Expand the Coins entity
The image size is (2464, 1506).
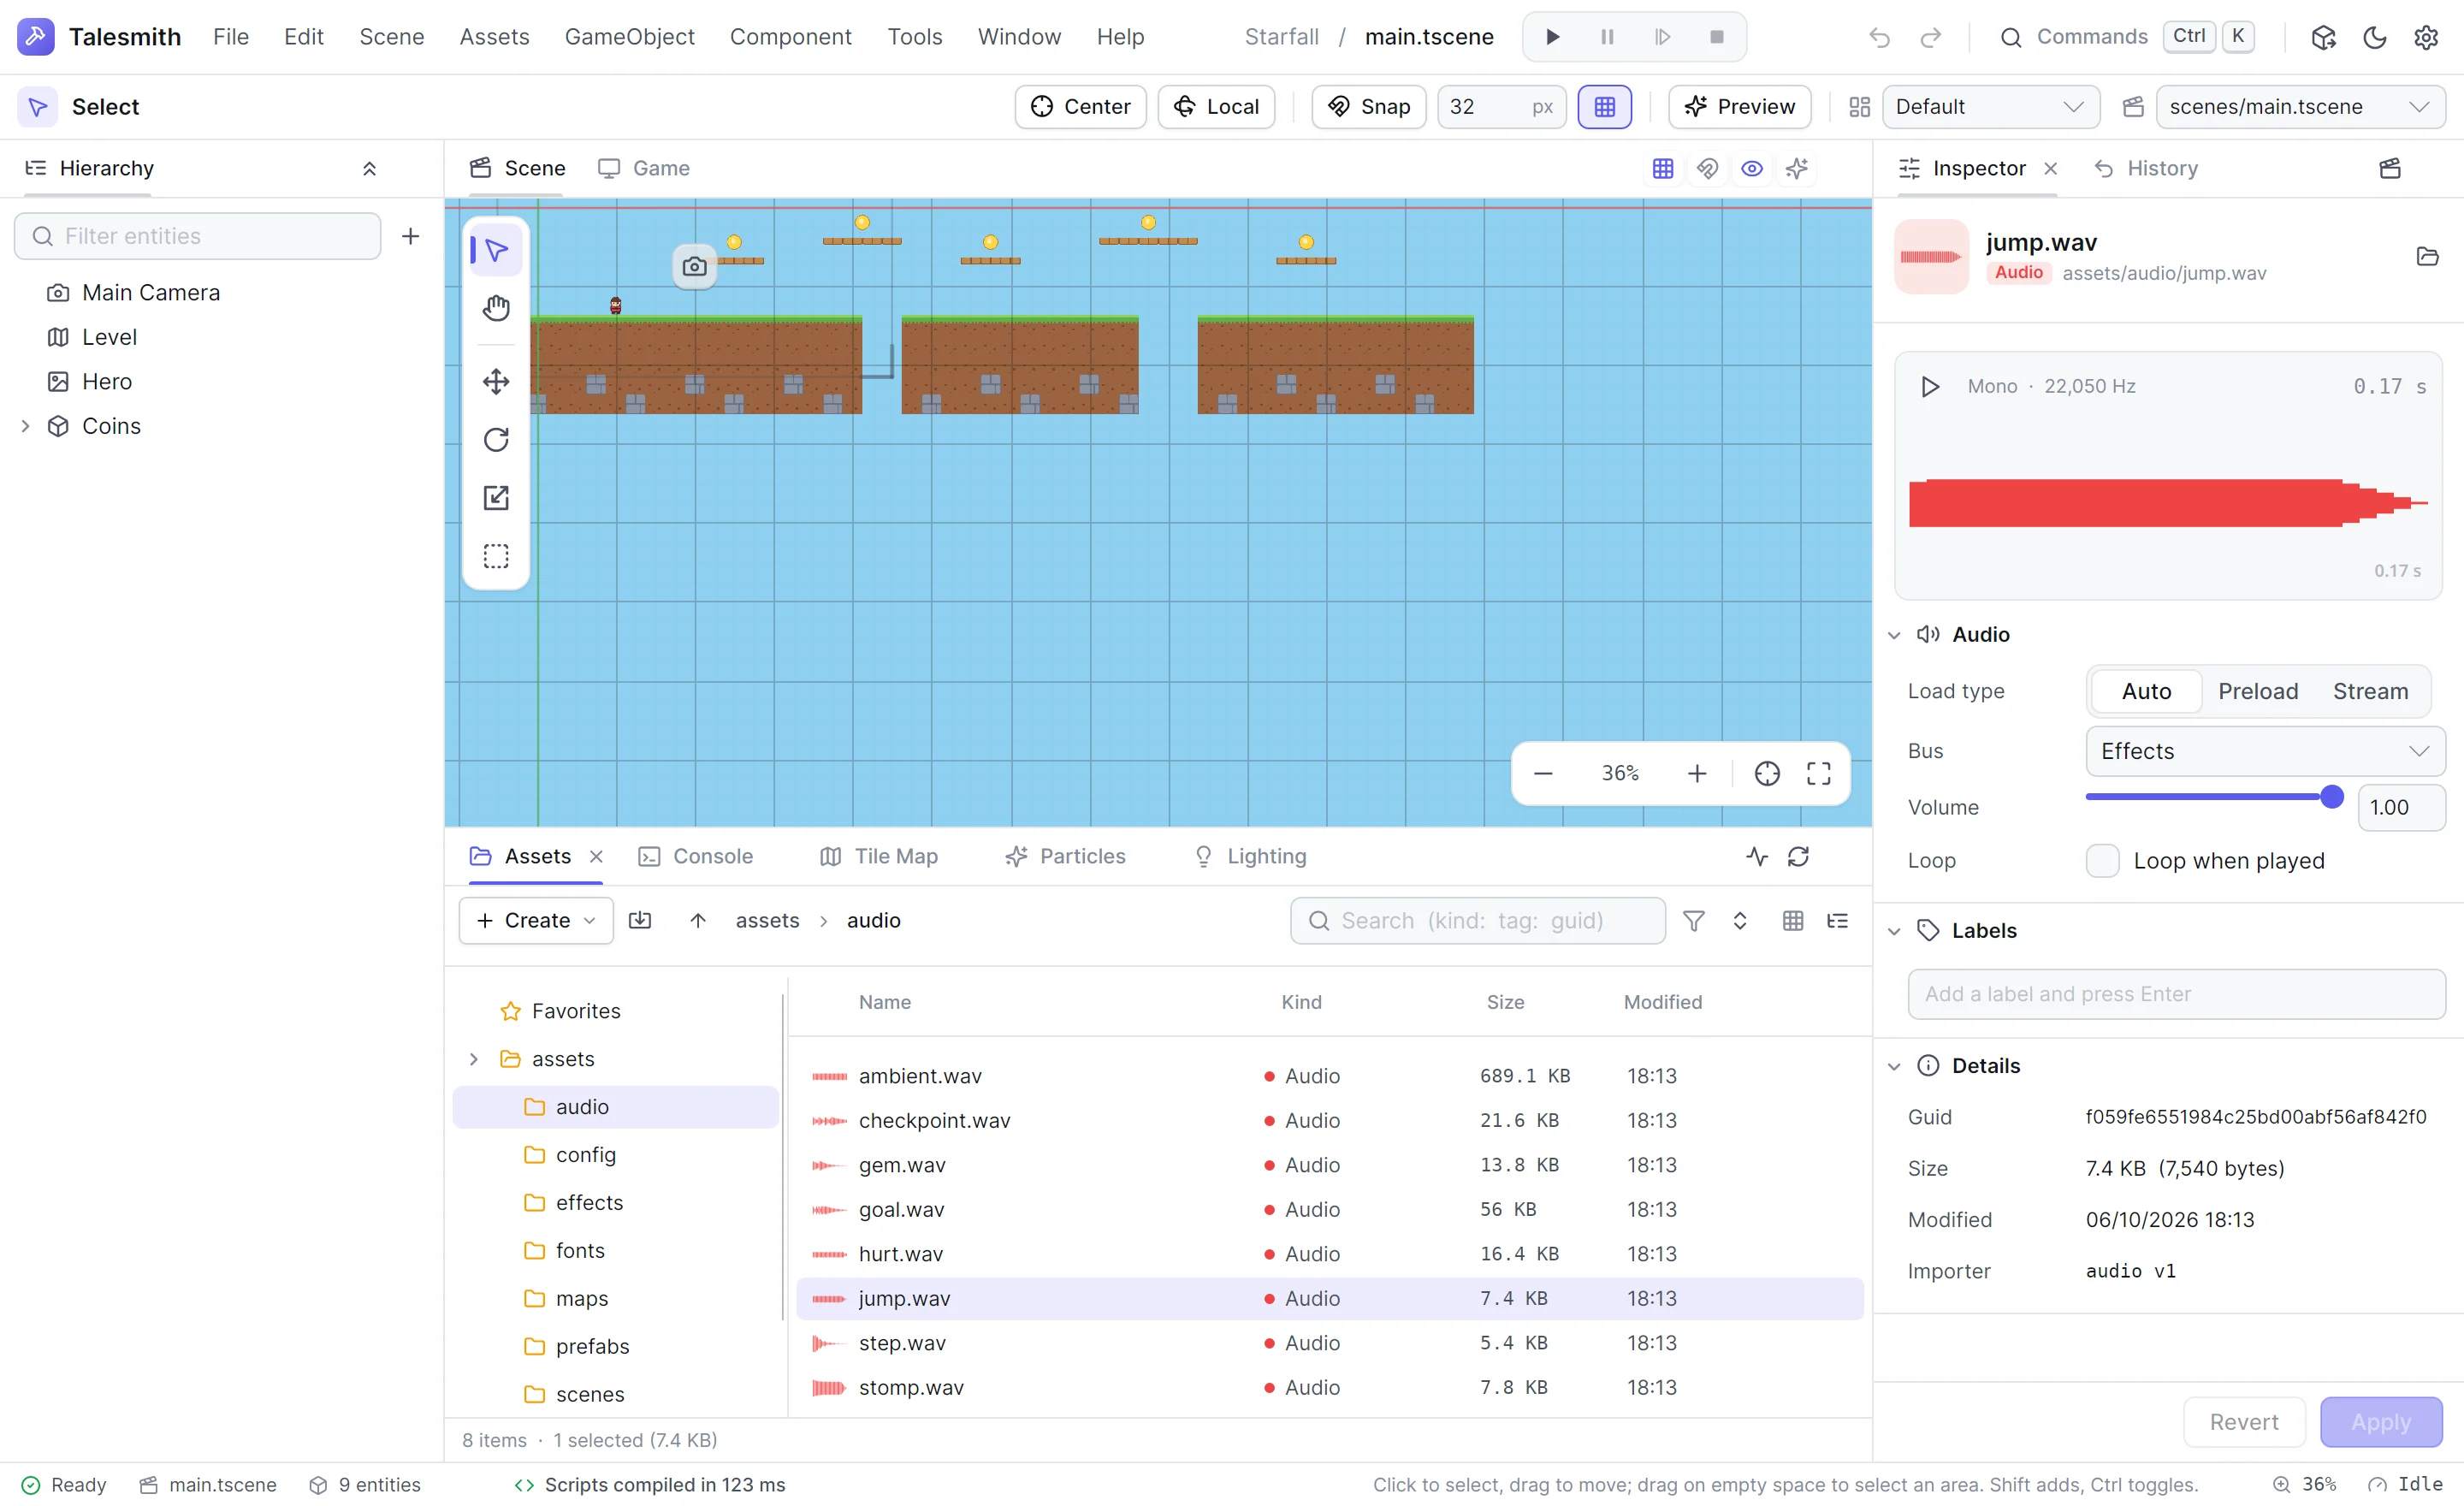[25, 426]
